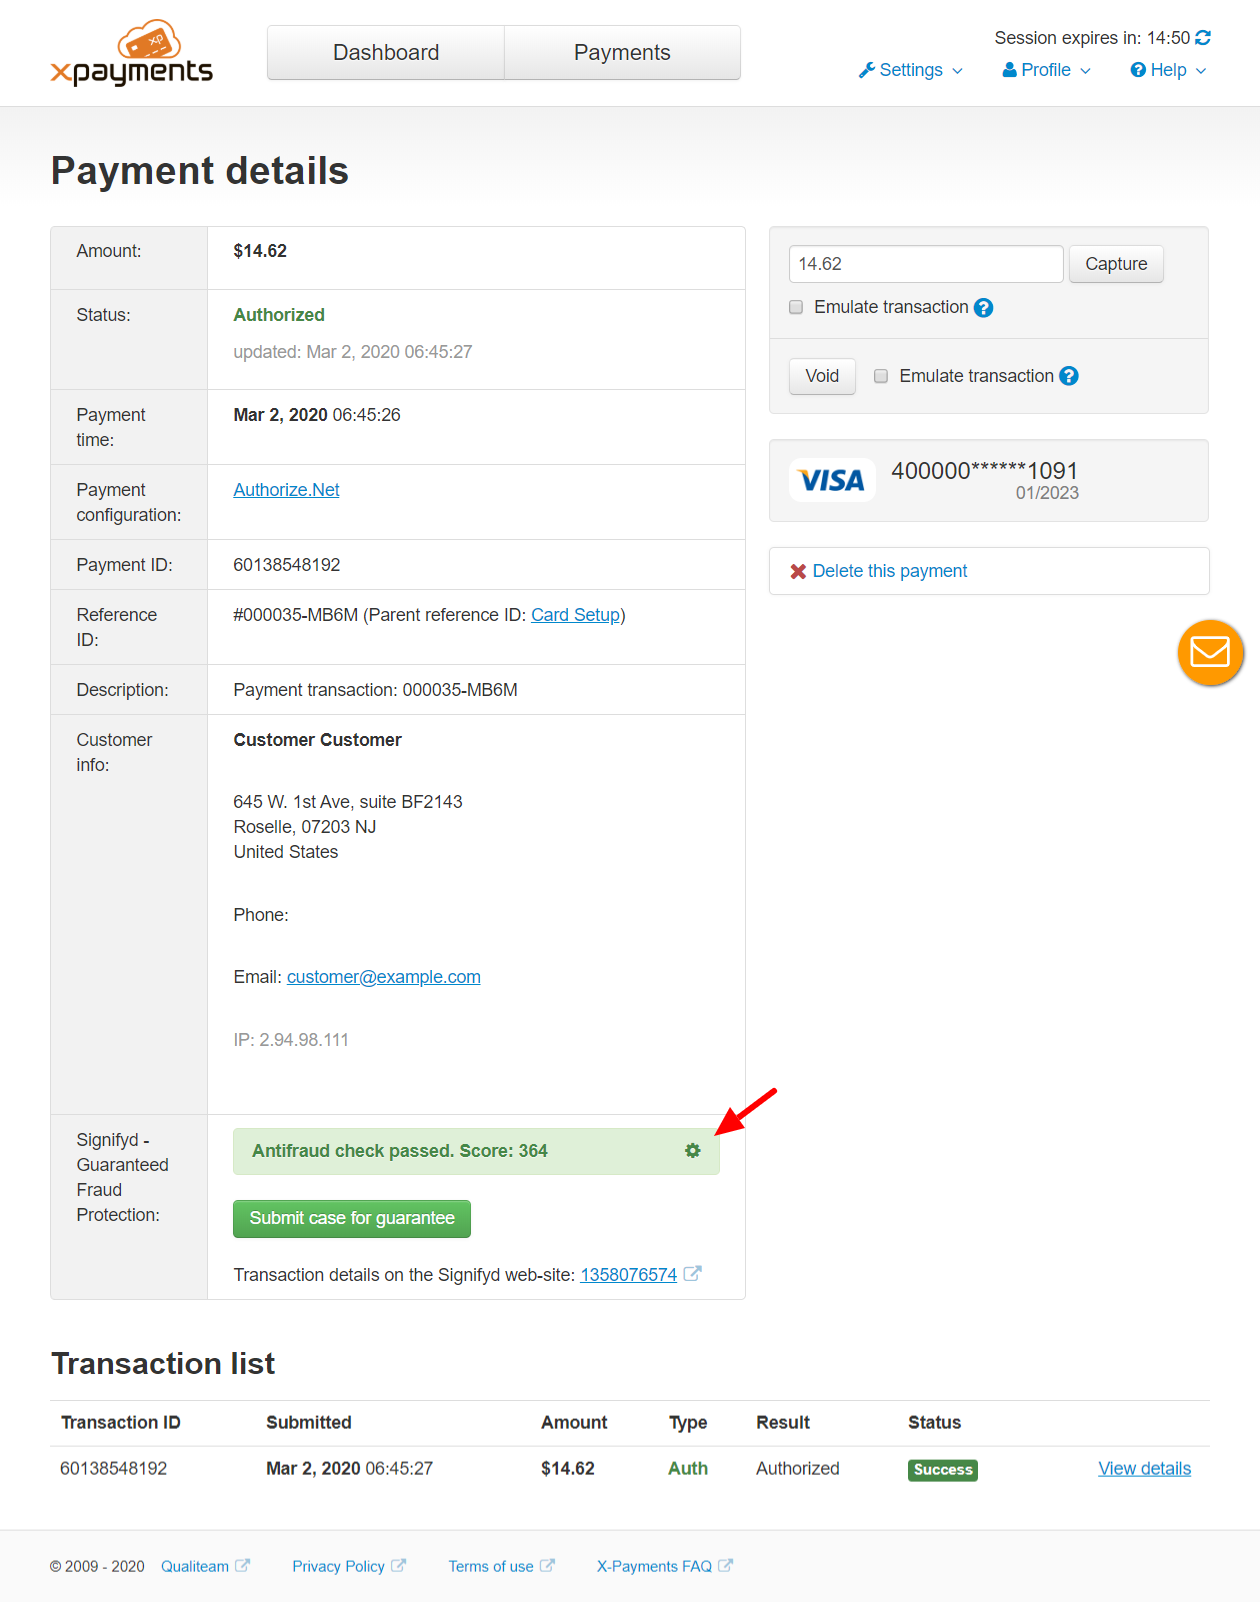
Task: Open the orange envelope contact widget
Action: 1210,653
